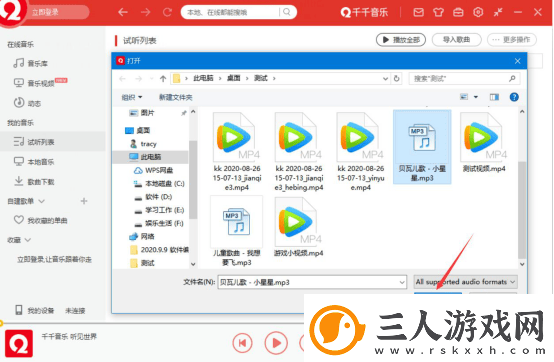Switch to mini mode icon

click(x=498, y=12)
